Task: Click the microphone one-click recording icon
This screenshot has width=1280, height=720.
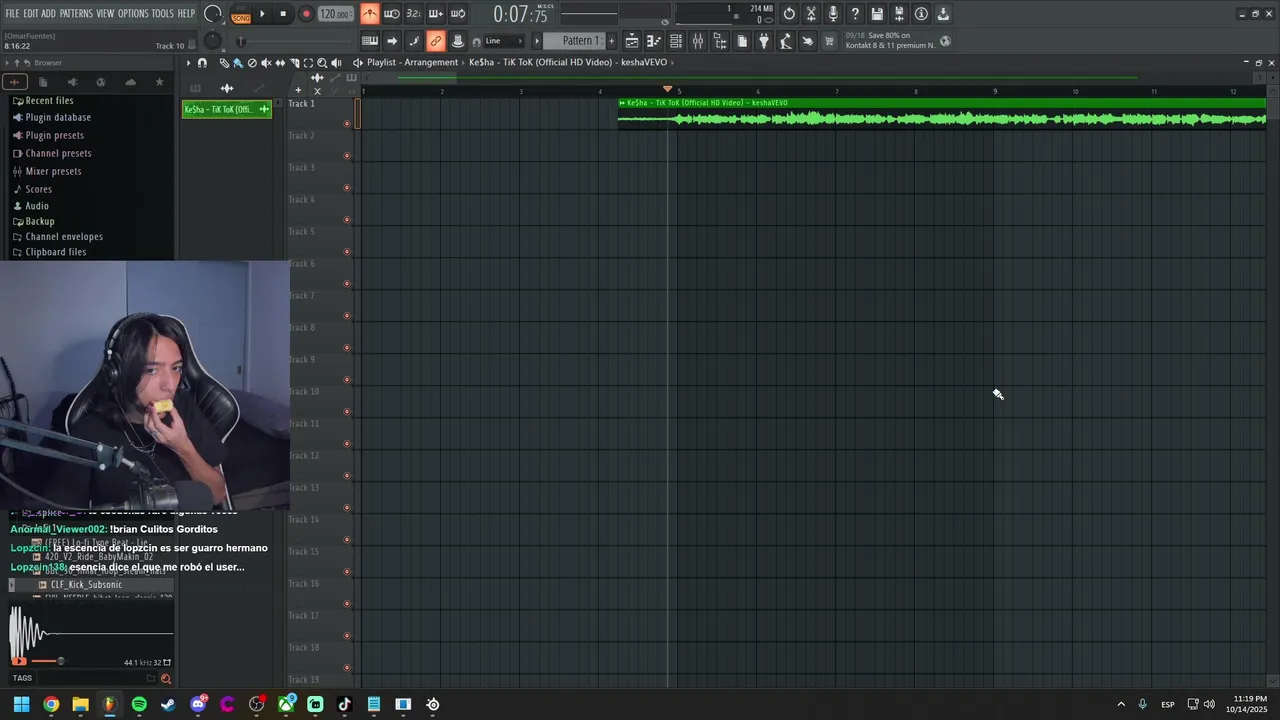Action: pos(833,14)
